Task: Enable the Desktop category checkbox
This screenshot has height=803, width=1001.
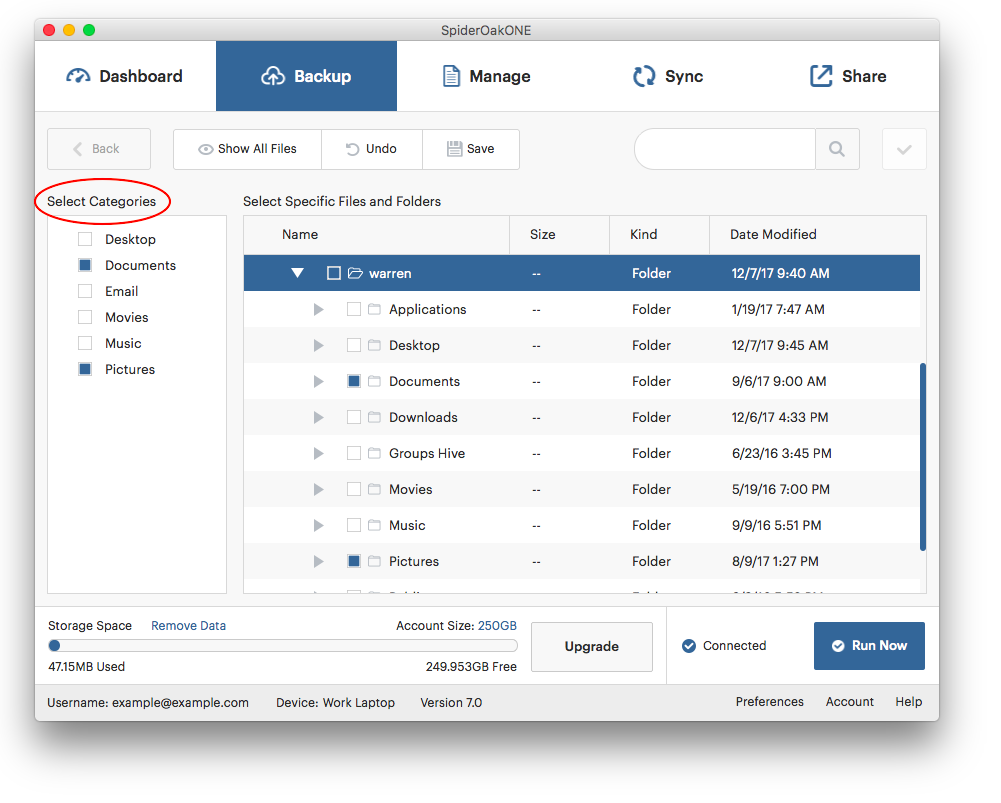Action: 85,239
